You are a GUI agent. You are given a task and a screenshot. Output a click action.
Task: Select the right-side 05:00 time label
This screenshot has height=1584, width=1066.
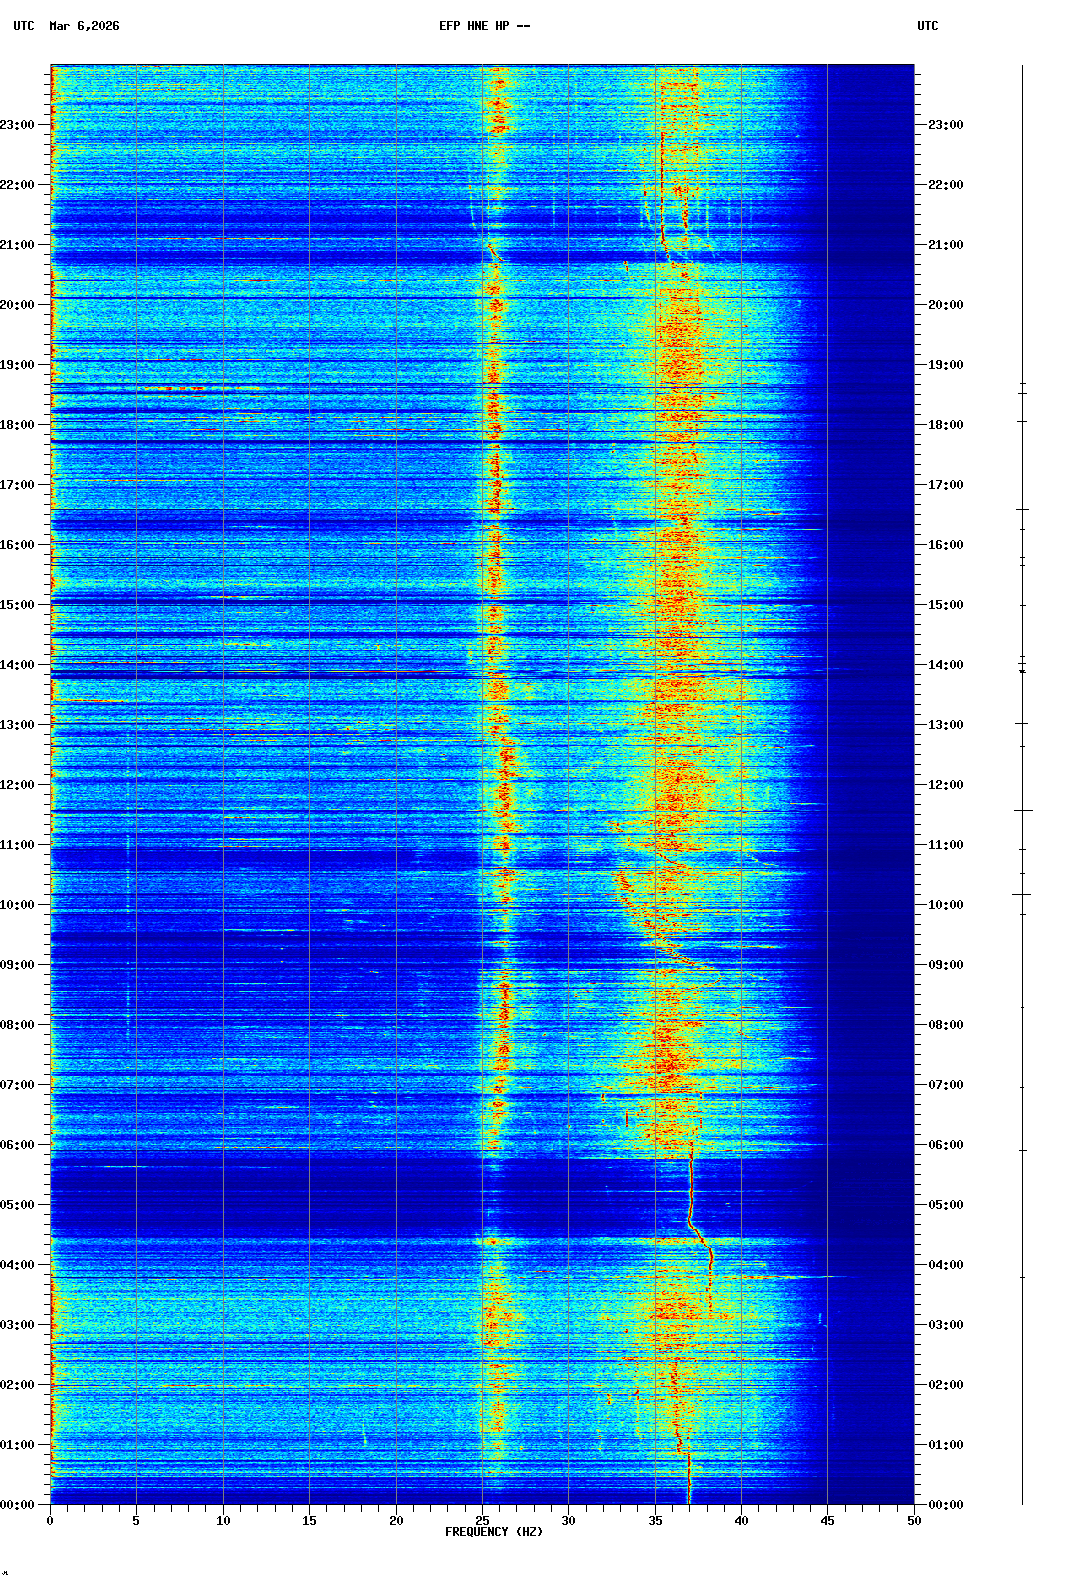pyautogui.click(x=945, y=1205)
